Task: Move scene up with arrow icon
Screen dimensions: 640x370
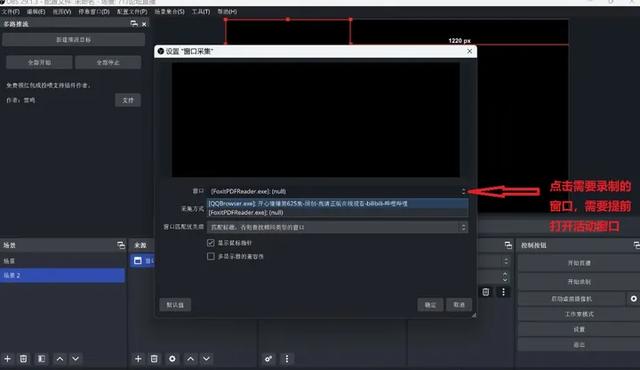Action: coord(60,359)
